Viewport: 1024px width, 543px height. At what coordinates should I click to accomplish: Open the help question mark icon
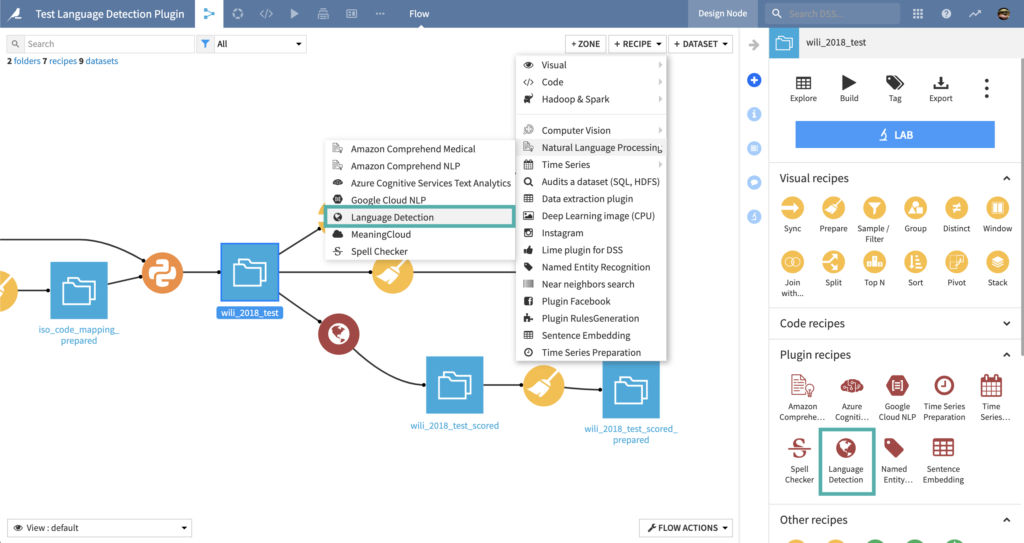(946, 14)
